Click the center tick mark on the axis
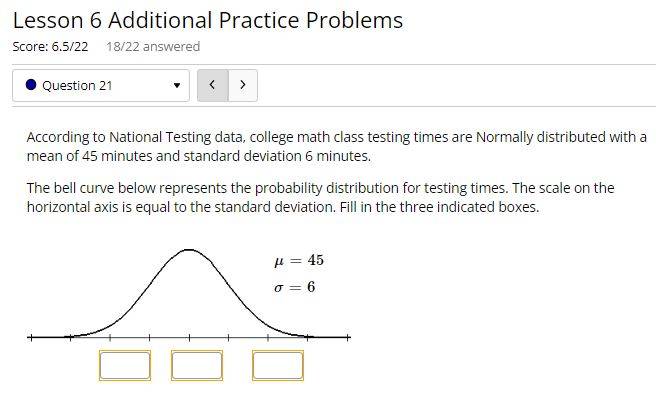 [x=189, y=337]
